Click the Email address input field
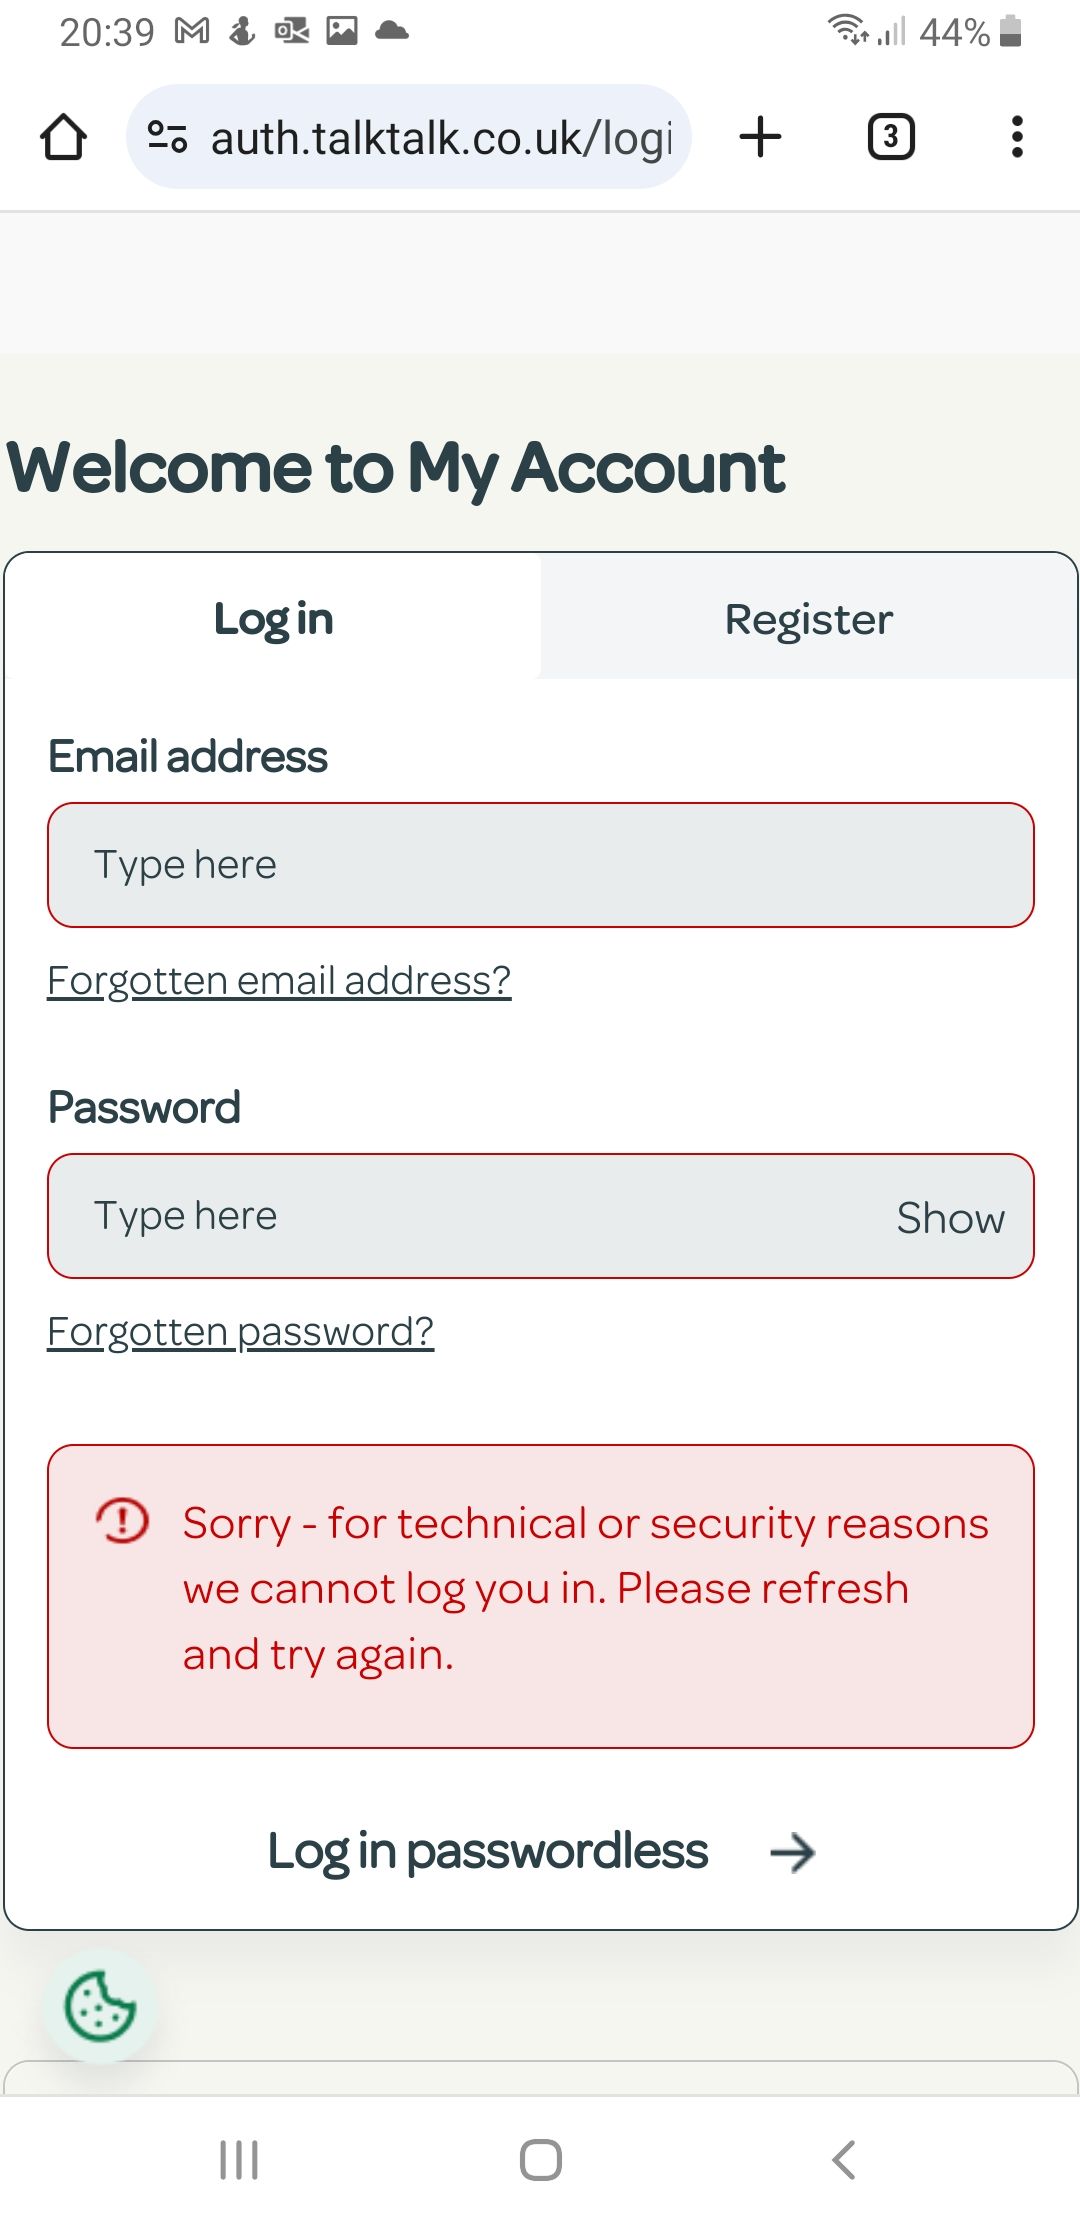Viewport: 1080px width, 2220px height. [x=540, y=864]
